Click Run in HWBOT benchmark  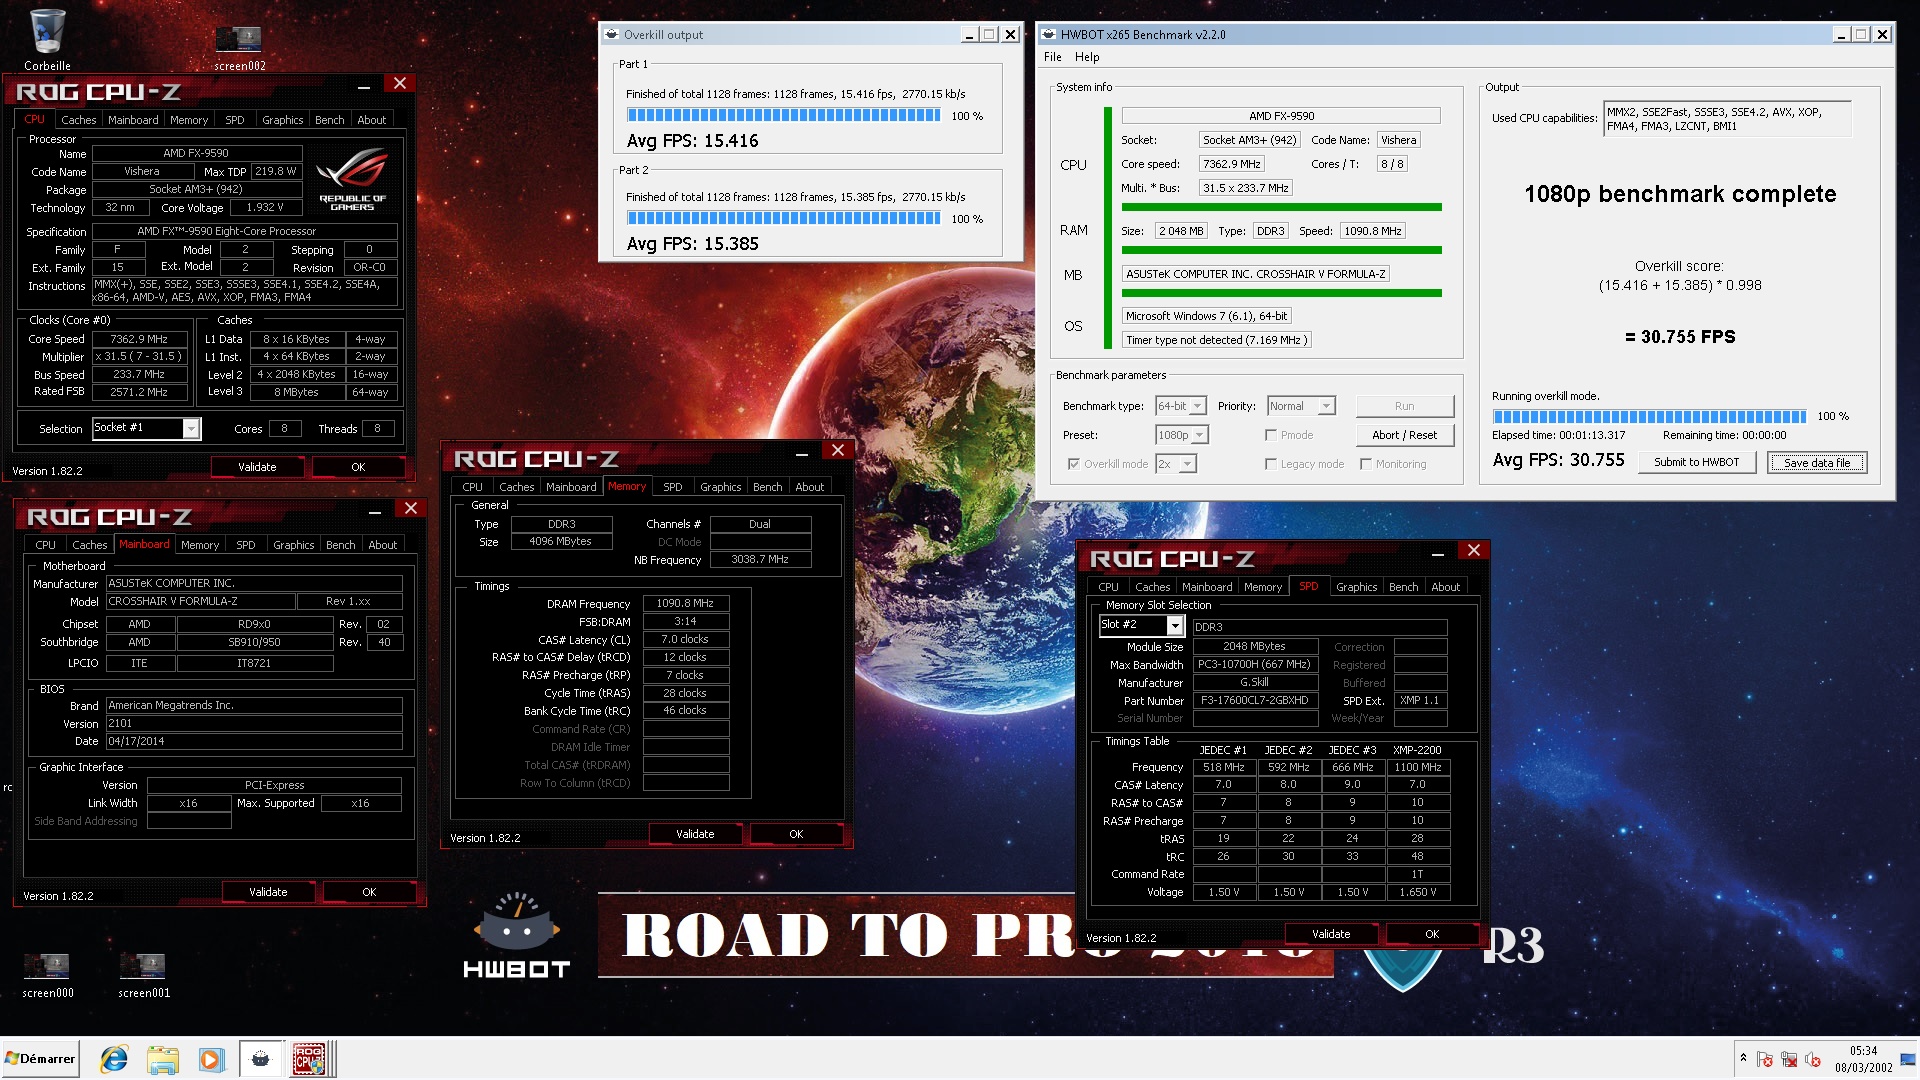(x=1404, y=406)
